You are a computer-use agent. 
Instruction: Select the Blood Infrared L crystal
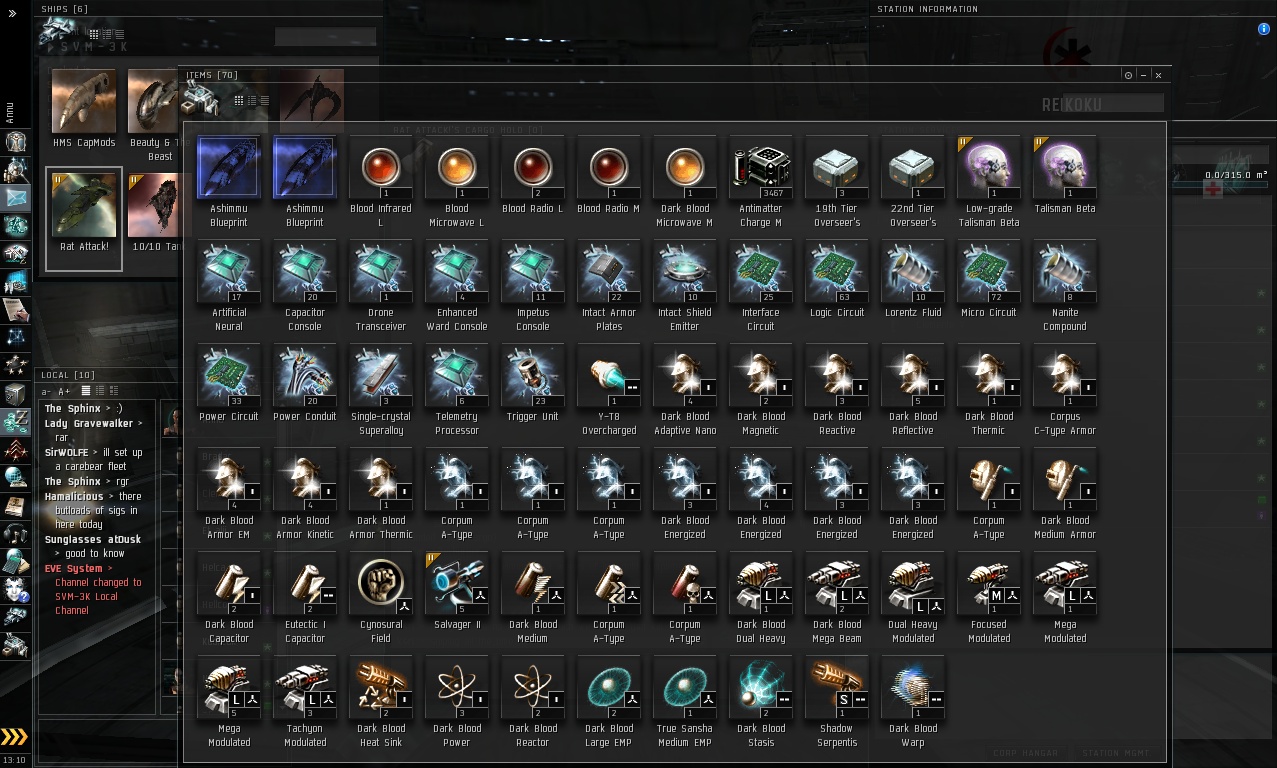click(381, 182)
